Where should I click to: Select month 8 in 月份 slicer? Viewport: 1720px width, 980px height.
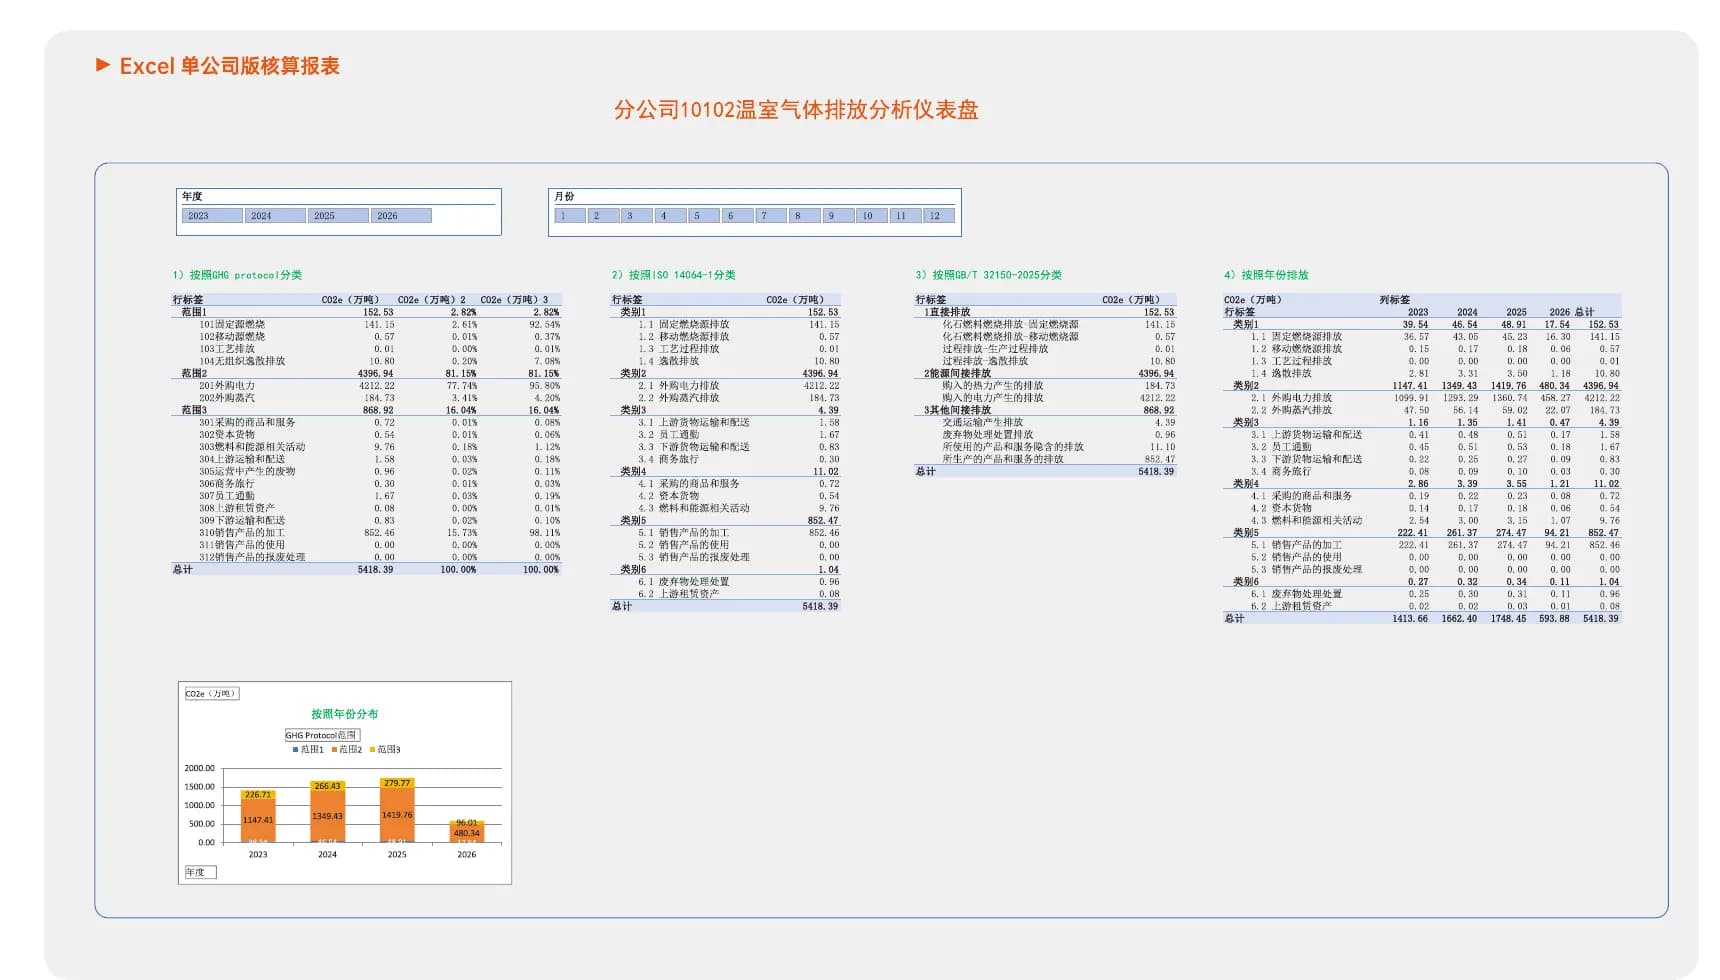point(805,216)
